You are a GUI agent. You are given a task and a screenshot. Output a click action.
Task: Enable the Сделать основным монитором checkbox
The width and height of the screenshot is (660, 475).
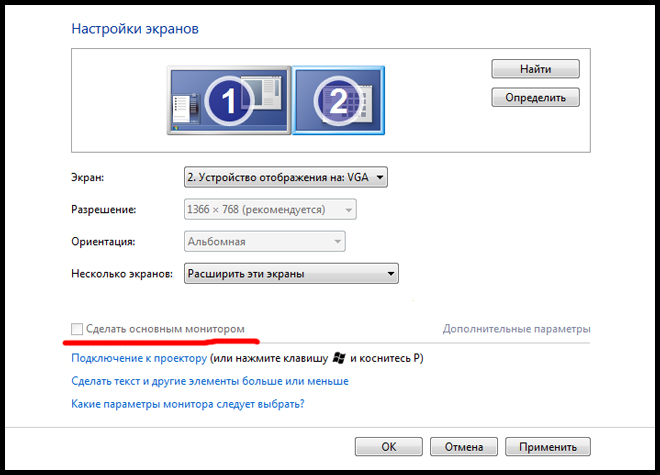click(77, 328)
